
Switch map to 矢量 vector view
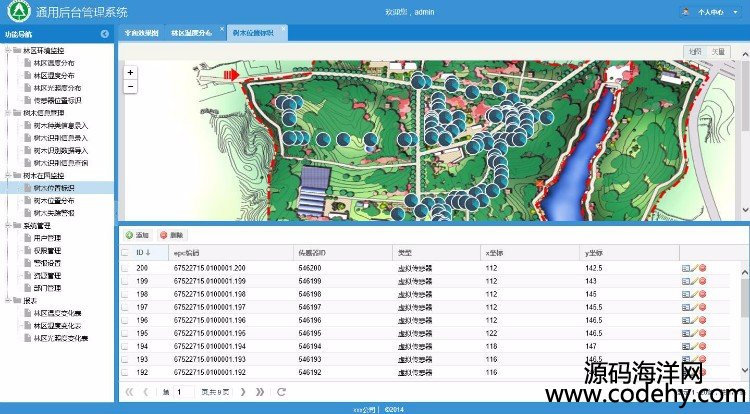click(718, 52)
